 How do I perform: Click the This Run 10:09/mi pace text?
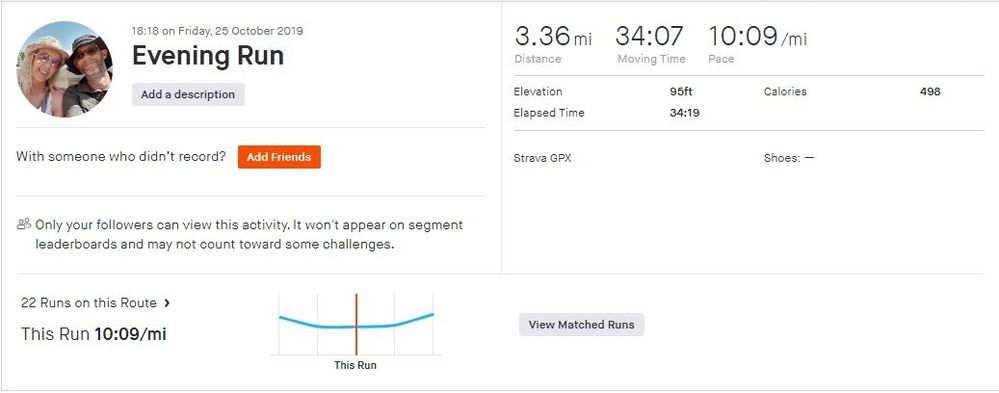point(94,334)
